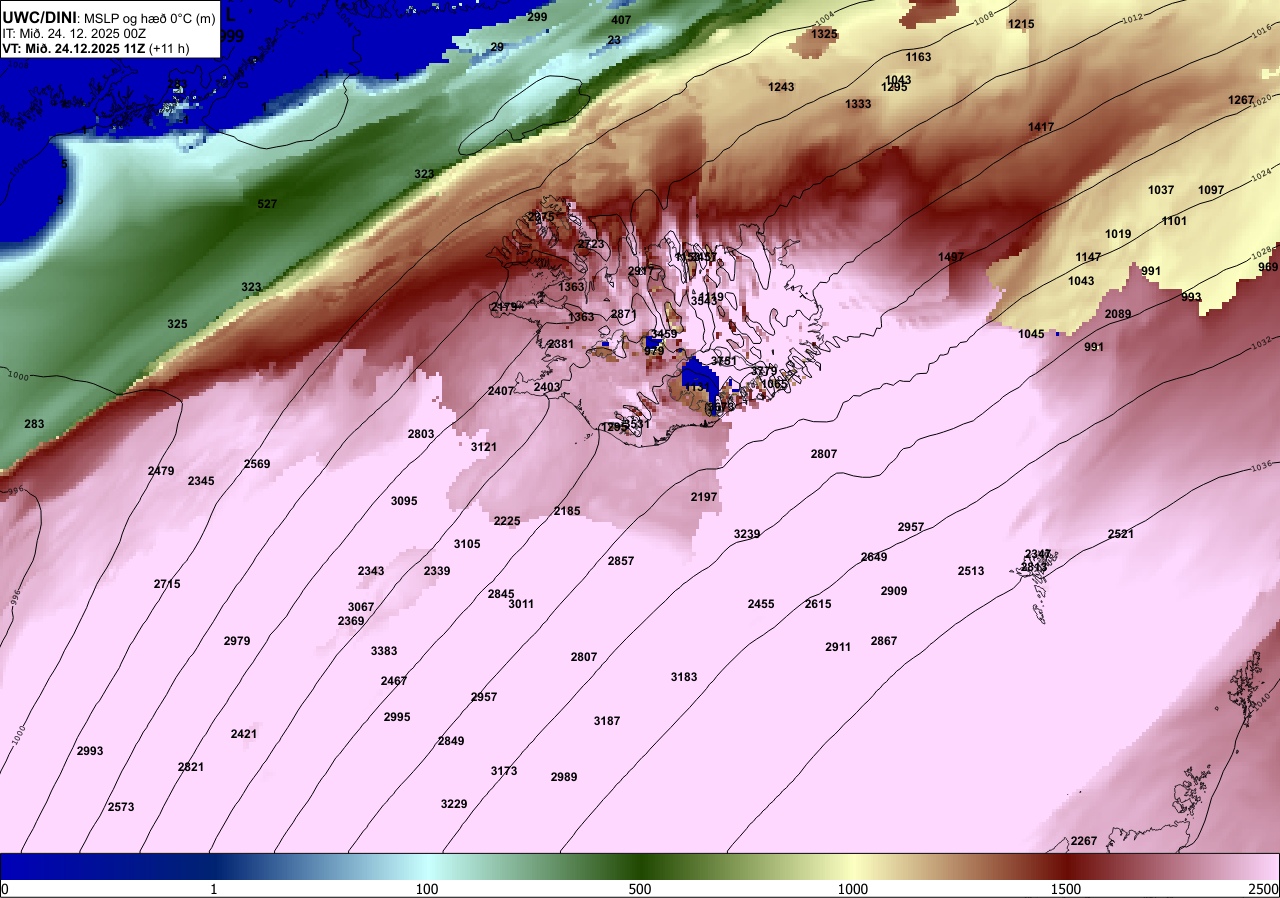The height and width of the screenshot is (898, 1280).
Task: Click the value 2993 on the map
Action: pos(90,751)
